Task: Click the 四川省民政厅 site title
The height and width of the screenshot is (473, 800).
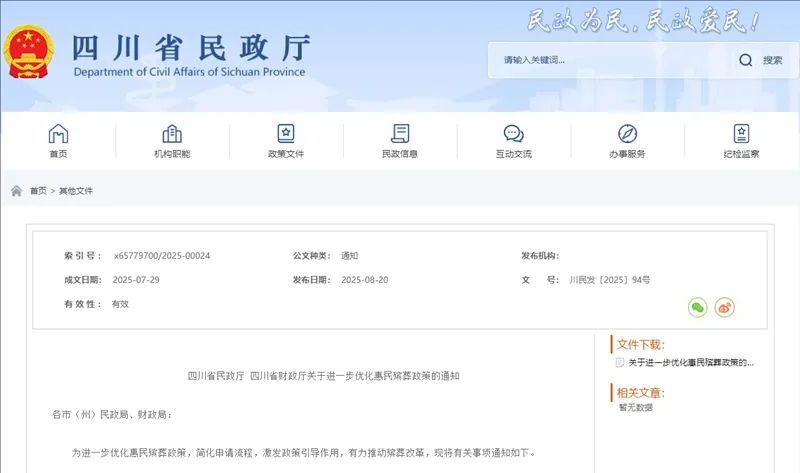Action: pos(190,48)
